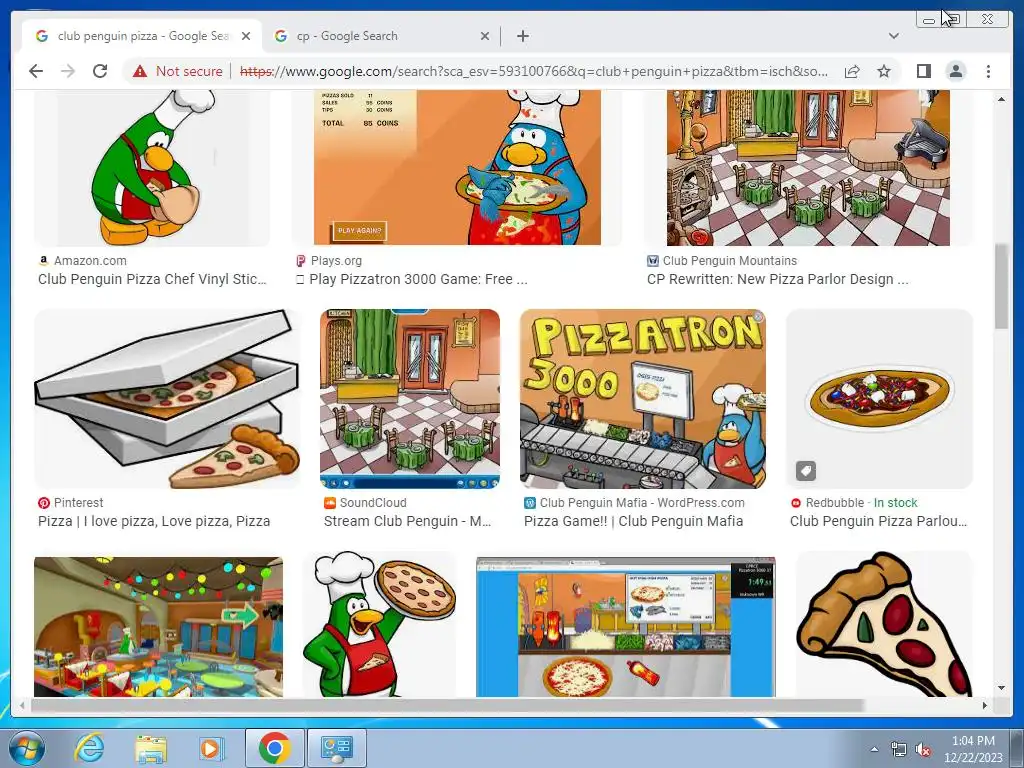
Task: Open Windows Media Player from taskbar
Action: coord(210,748)
